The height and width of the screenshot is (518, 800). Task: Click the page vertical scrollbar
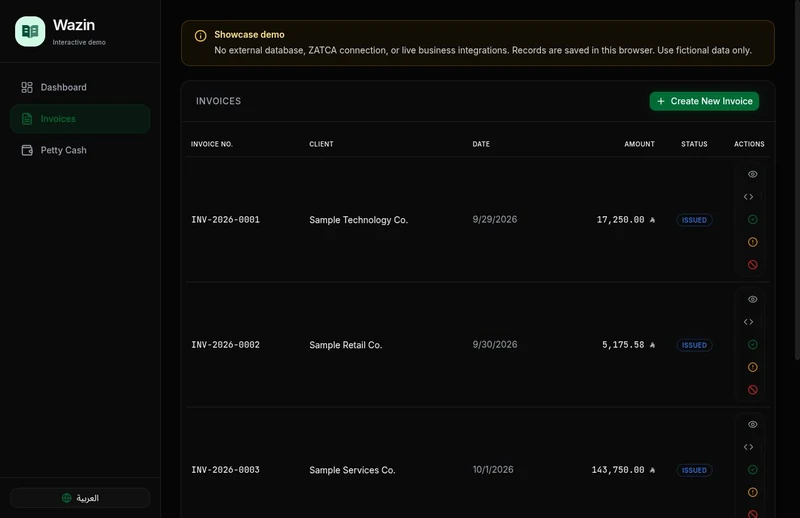(797, 181)
